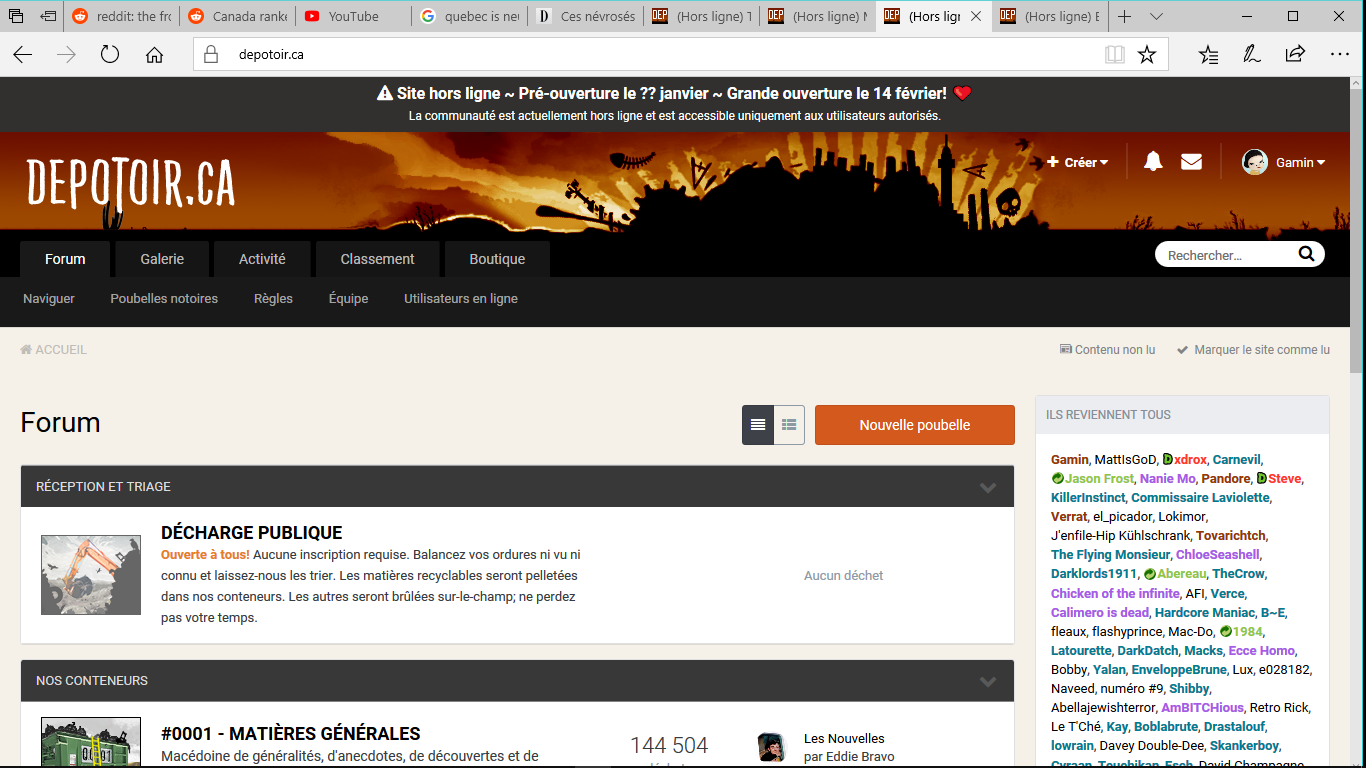The width and height of the screenshot is (1366, 768).
Task: Click the Contenu non lu link
Action: coord(1107,350)
